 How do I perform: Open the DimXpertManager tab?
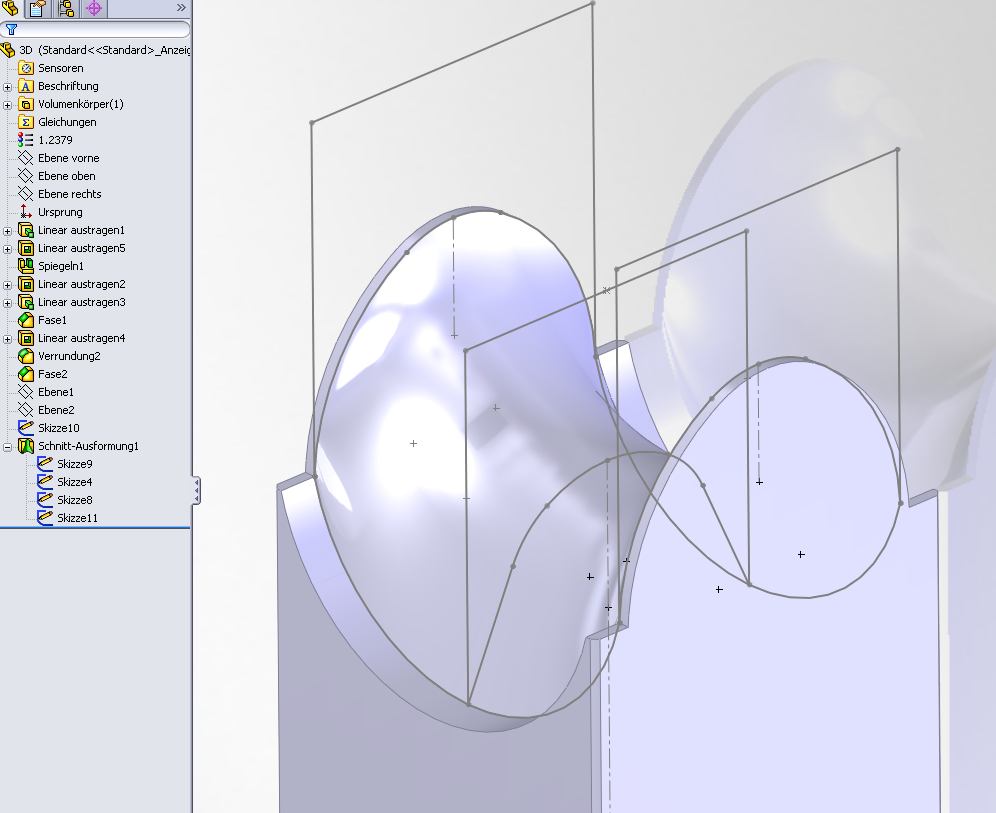coord(94,8)
